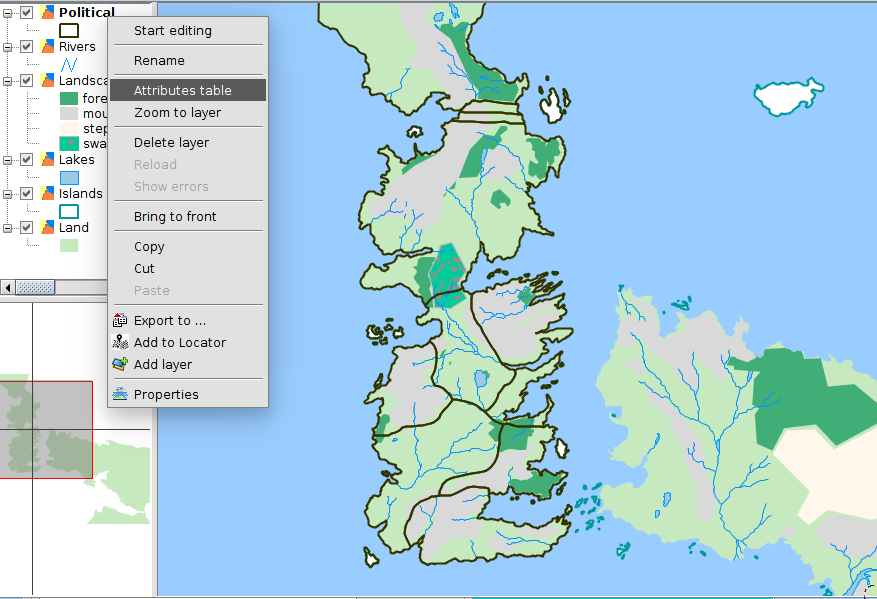Collapse the Islands layer legend
This screenshot has height=599, width=877.
tap(9, 194)
